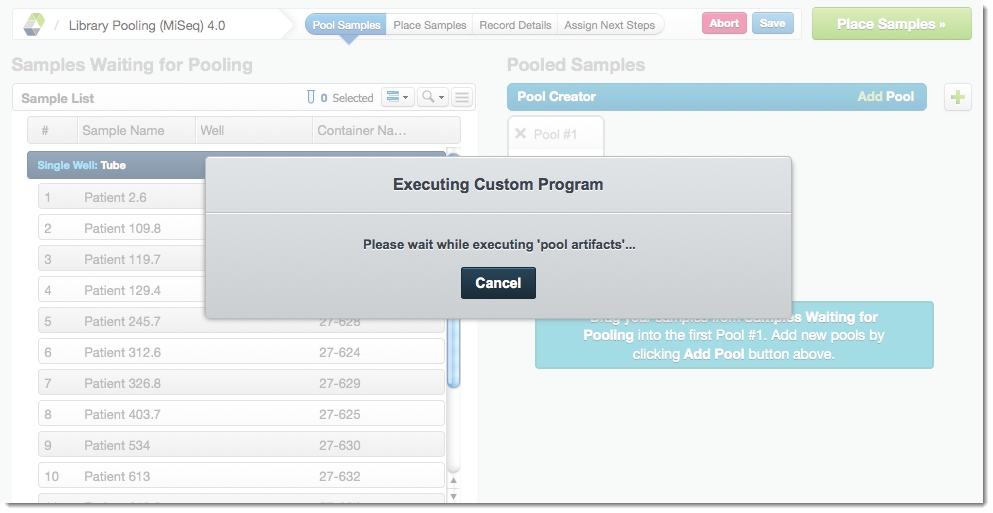Sort by the Sample Name column header

123,130
